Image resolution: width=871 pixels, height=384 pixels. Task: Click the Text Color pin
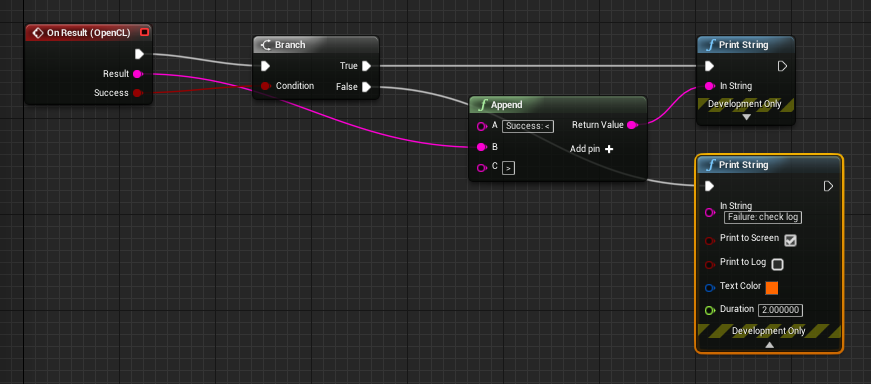(709, 288)
